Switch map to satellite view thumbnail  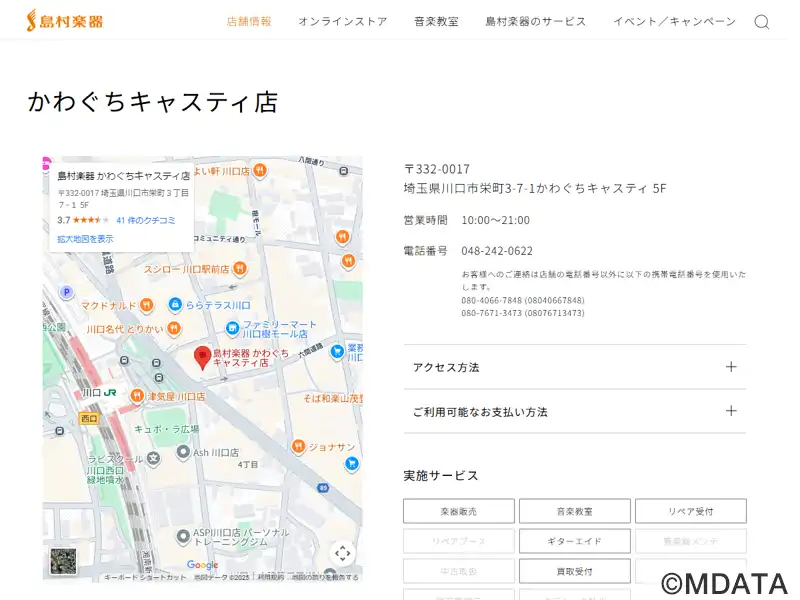click(63, 561)
